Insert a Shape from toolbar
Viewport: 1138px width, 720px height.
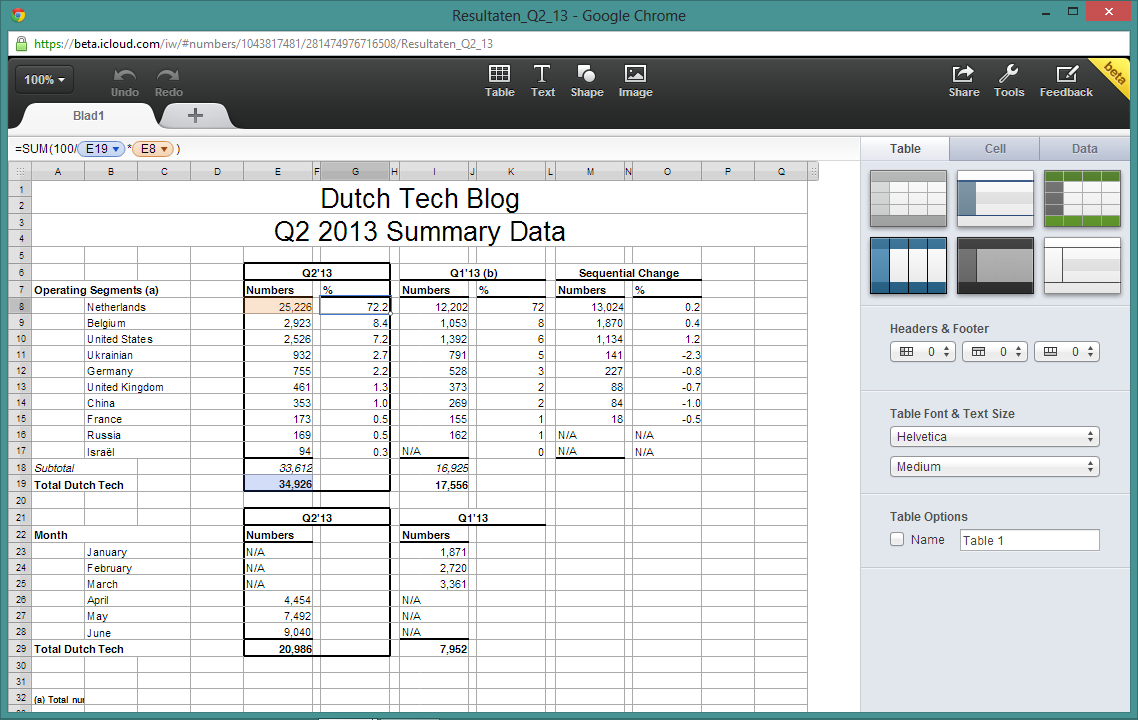tap(586, 81)
